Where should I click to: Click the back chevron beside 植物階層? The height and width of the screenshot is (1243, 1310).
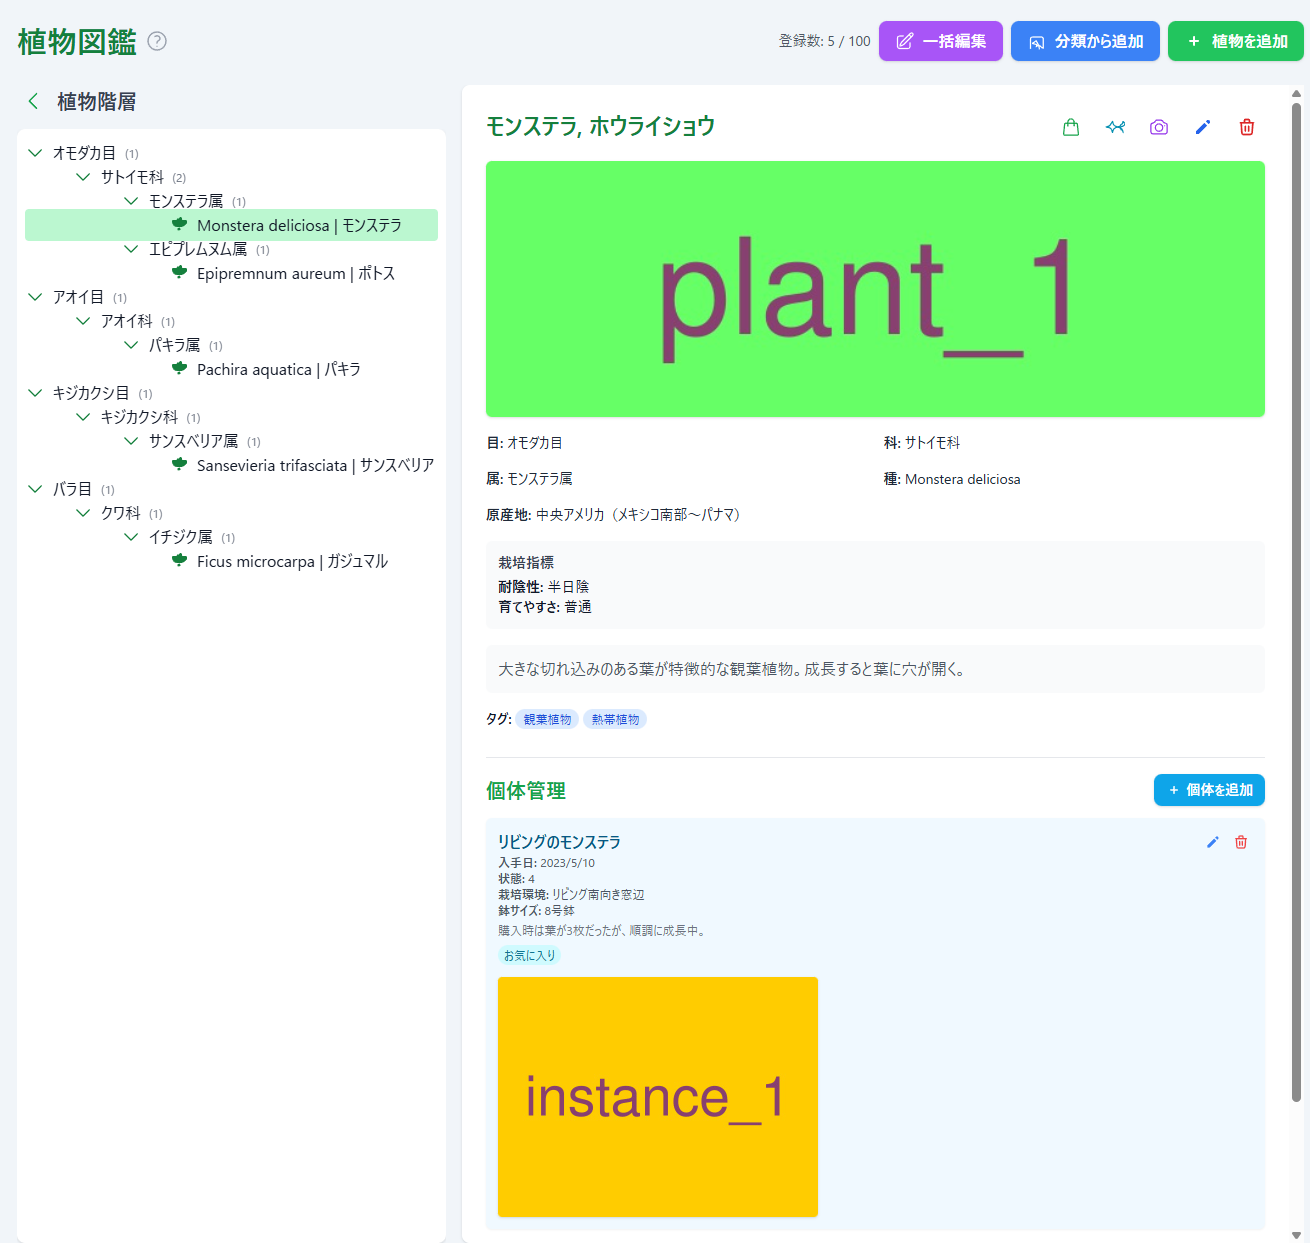pyautogui.click(x=33, y=101)
